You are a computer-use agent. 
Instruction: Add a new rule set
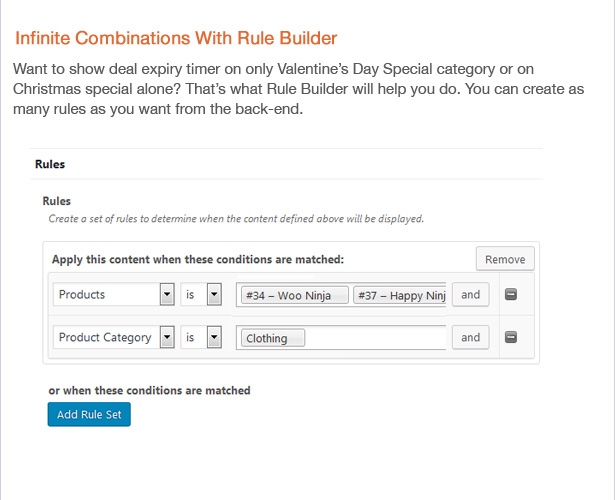(89, 414)
